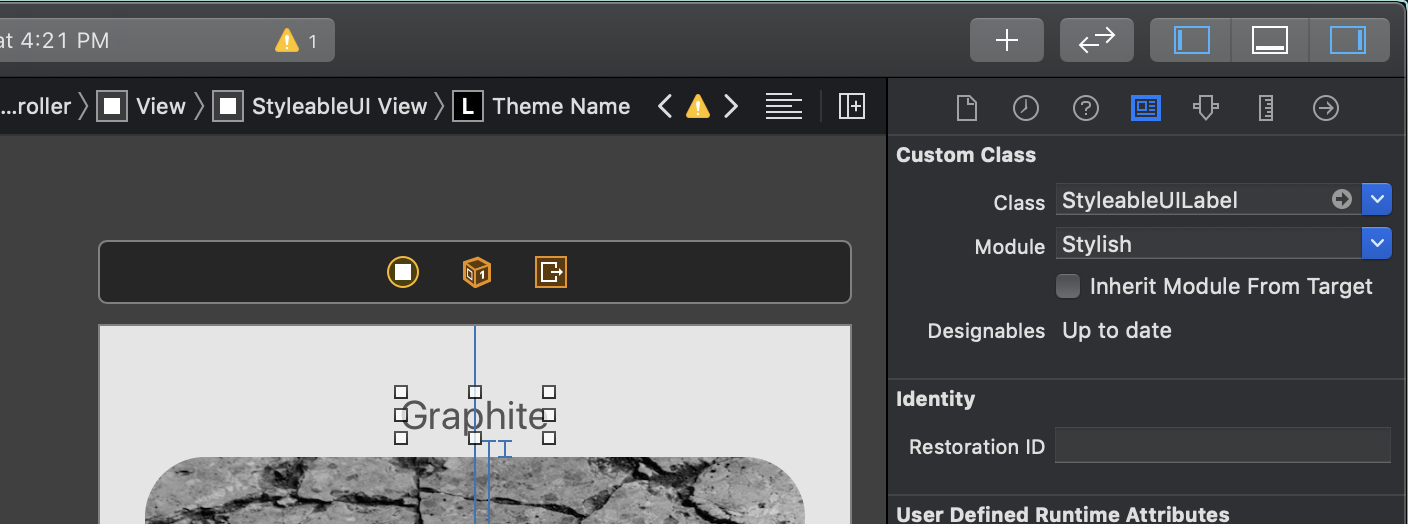Go to next issue with right chevron
This screenshot has height=524, width=1408.
731,106
